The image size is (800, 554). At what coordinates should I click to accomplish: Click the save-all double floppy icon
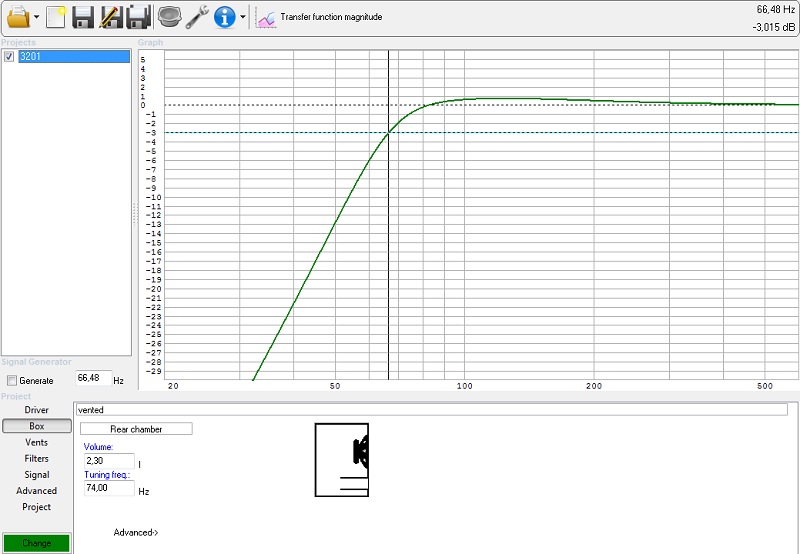pos(140,17)
